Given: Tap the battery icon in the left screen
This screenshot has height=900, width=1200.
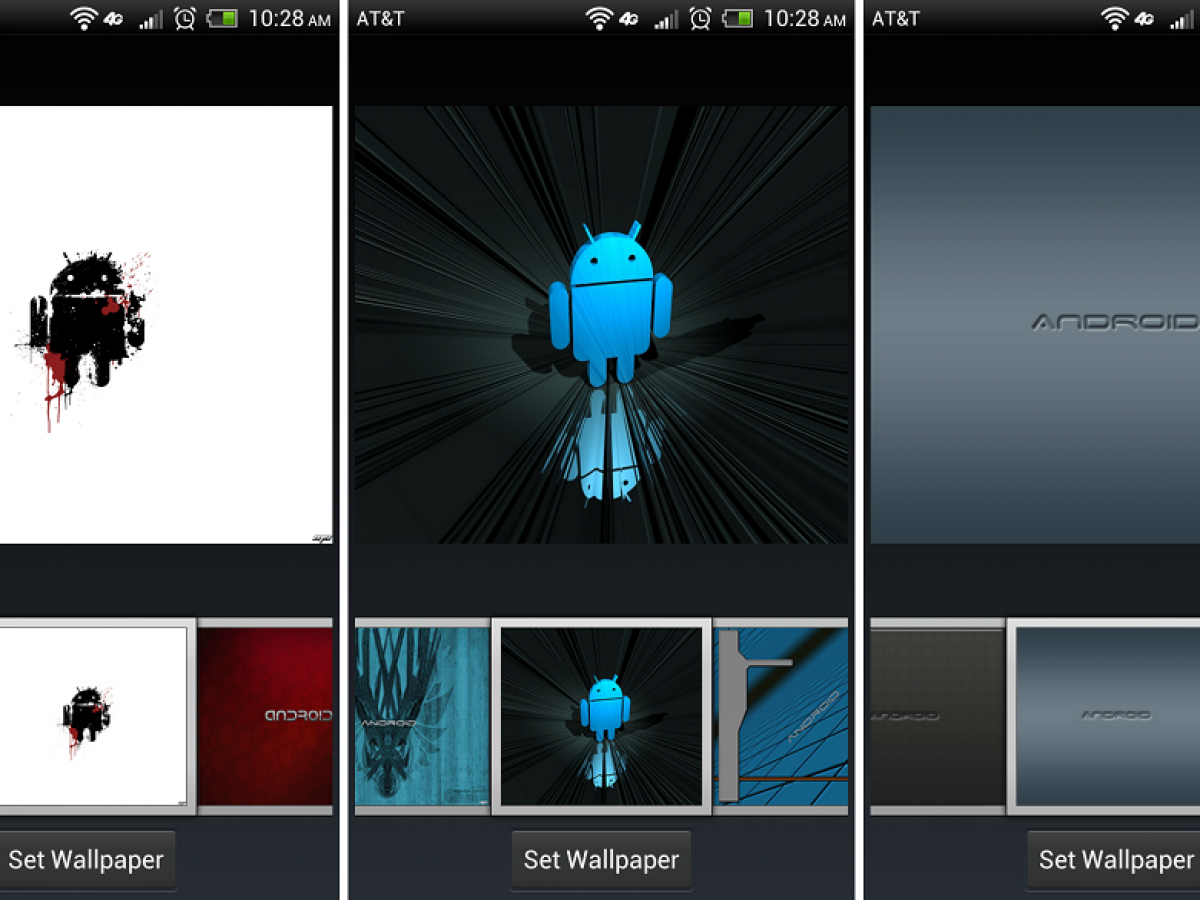Looking at the screenshot, I should pyautogui.click(x=222, y=18).
